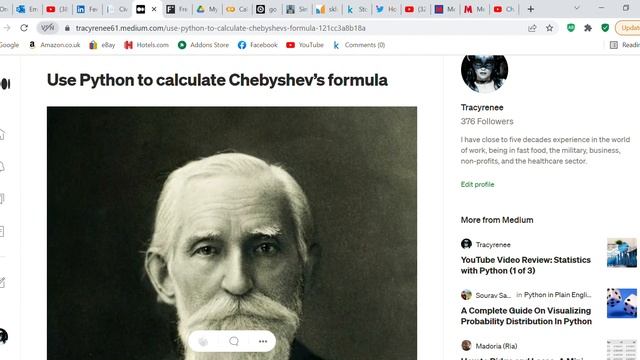Open the Python in Plain Engli.. publication
Viewport: 640px width, 360px height.
click(557, 295)
